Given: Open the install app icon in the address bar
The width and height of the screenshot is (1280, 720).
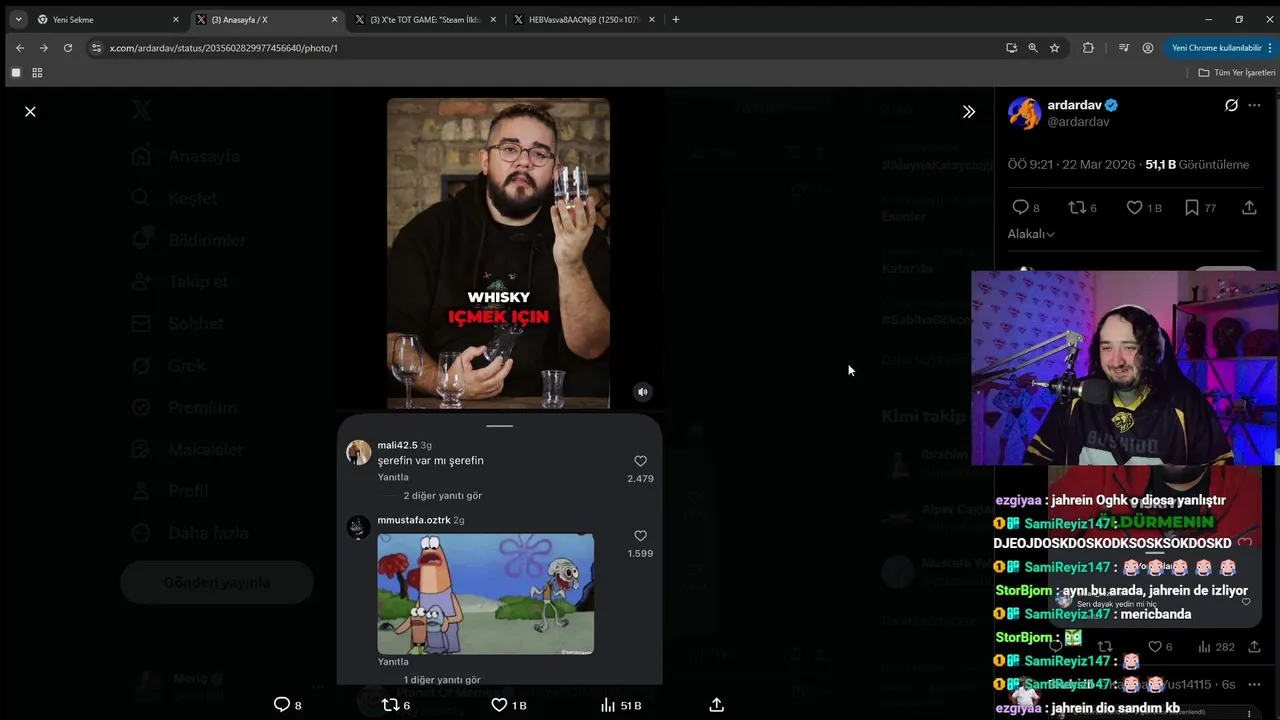Looking at the screenshot, I should click(1012, 48).
